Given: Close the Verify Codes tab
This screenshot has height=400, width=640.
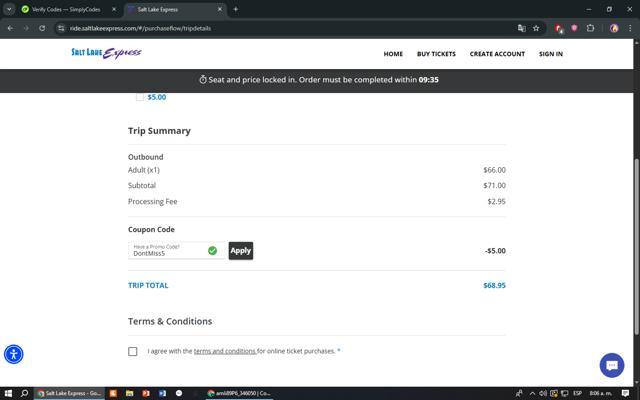Looking at the screenshot, I should 114,9.
